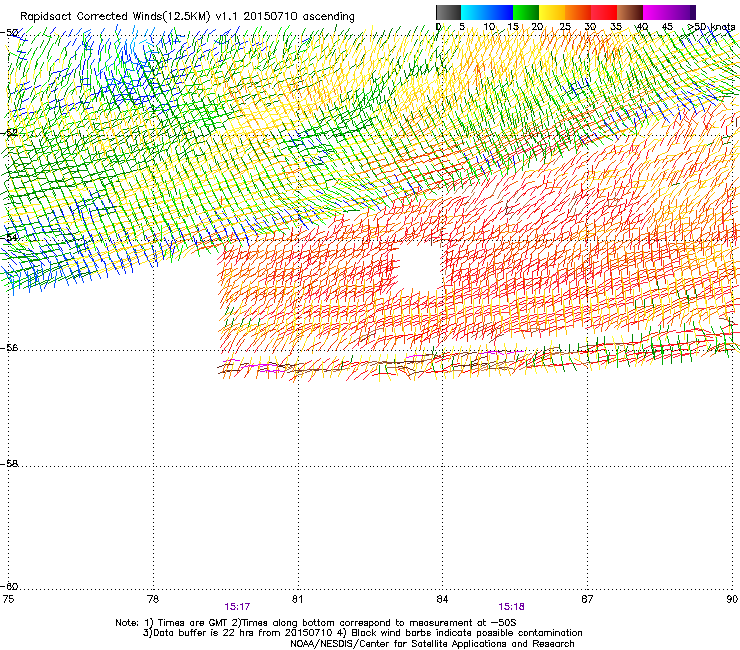Screen dimensions: 740x650
Task: Click the NOAA/NESDIS credit line
Action: tap(432, 644)
